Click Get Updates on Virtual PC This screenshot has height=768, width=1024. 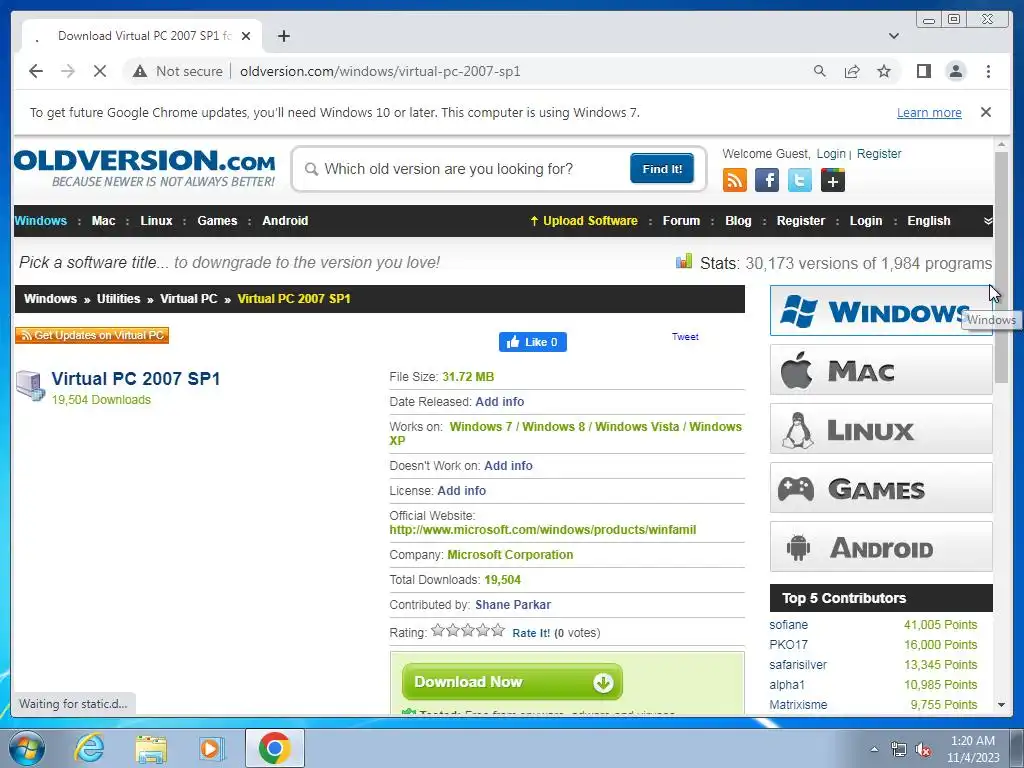pos(92,335)
